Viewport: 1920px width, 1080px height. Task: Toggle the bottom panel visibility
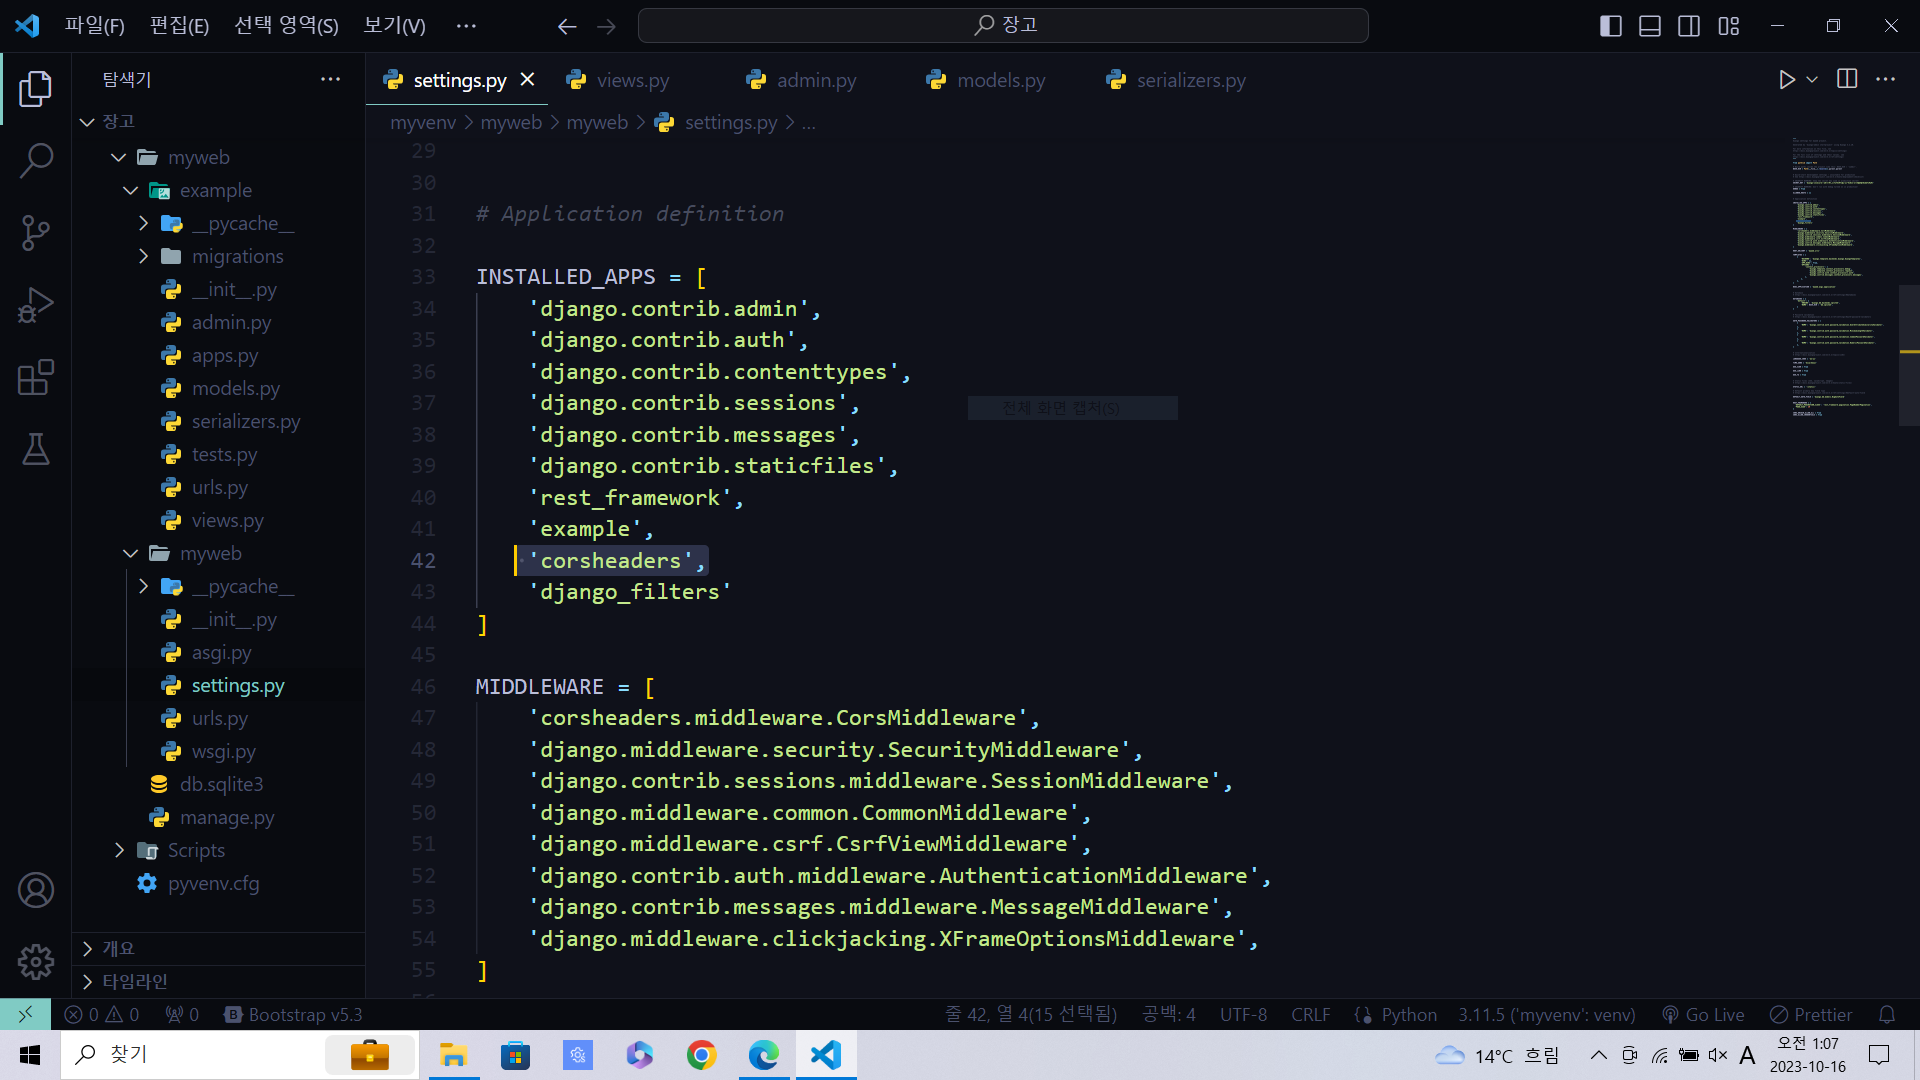tap(1650, 26)
